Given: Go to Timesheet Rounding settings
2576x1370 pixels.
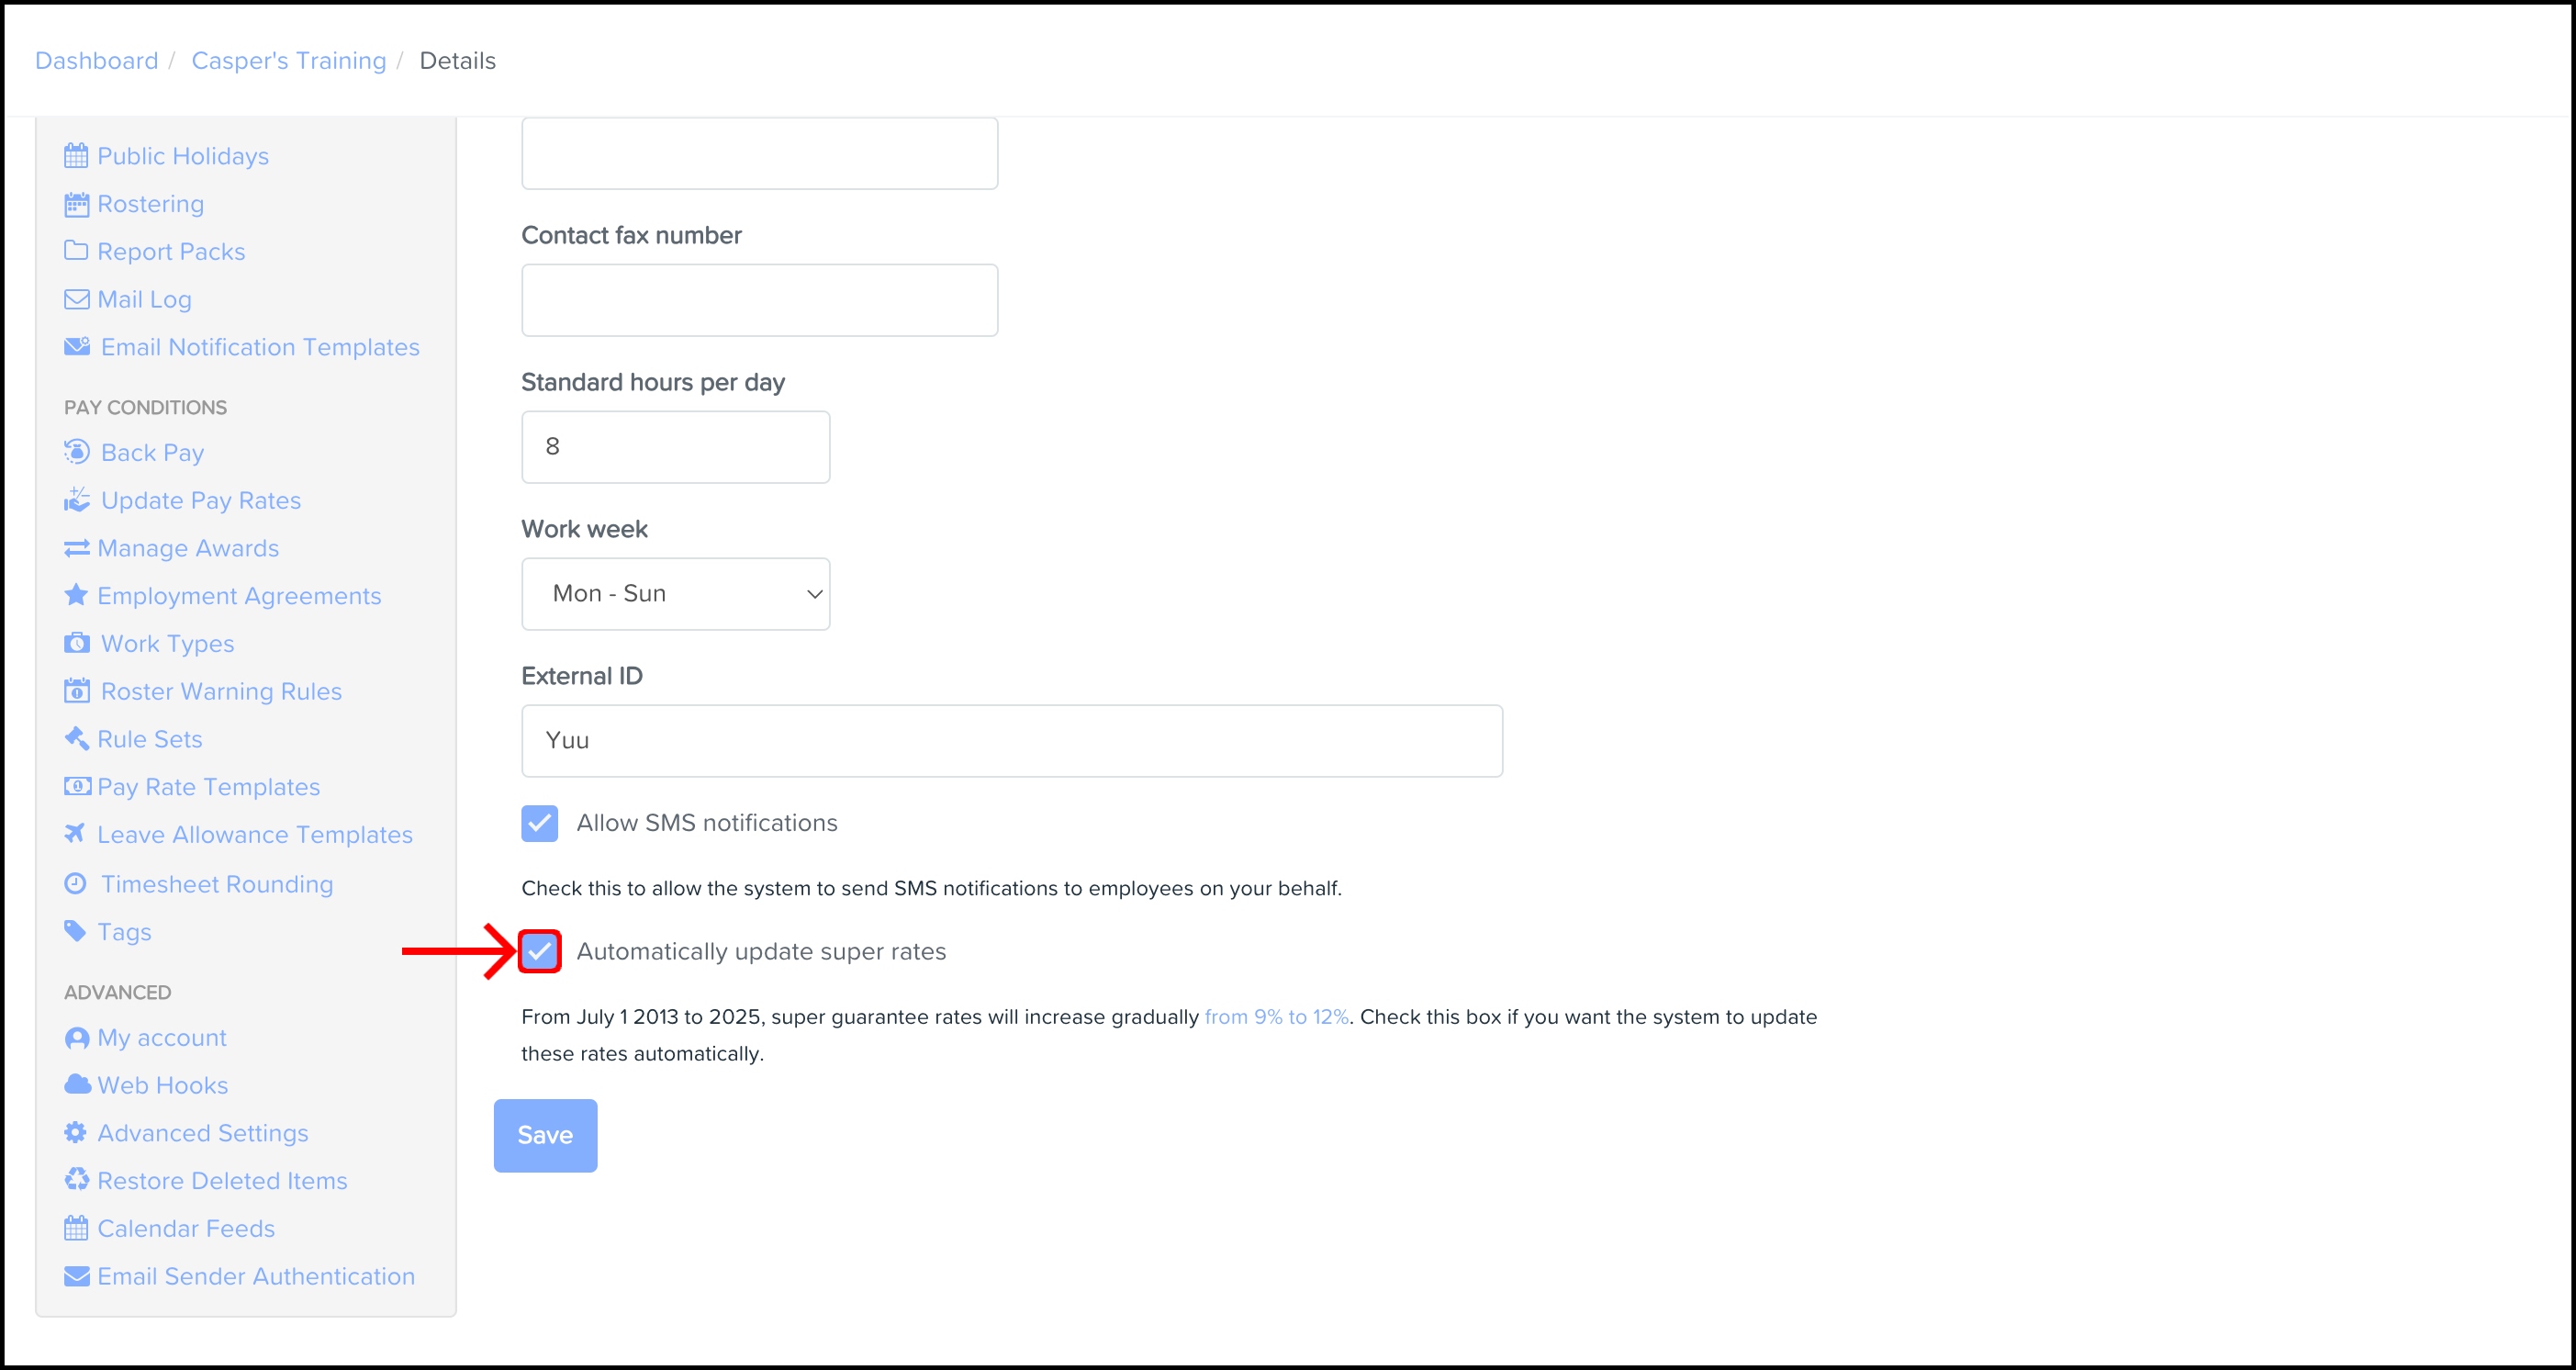Looking at the screenshot, I should pos(216,884).
